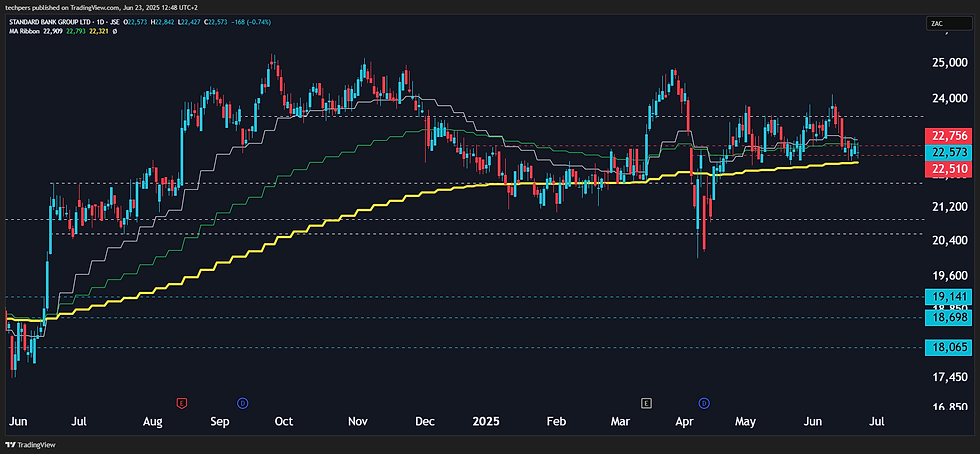Click the cyan 22,573 current price label on axis
The height and width of the screenshot is (454, 980).
pyautogui.click(x=949, y=153)
